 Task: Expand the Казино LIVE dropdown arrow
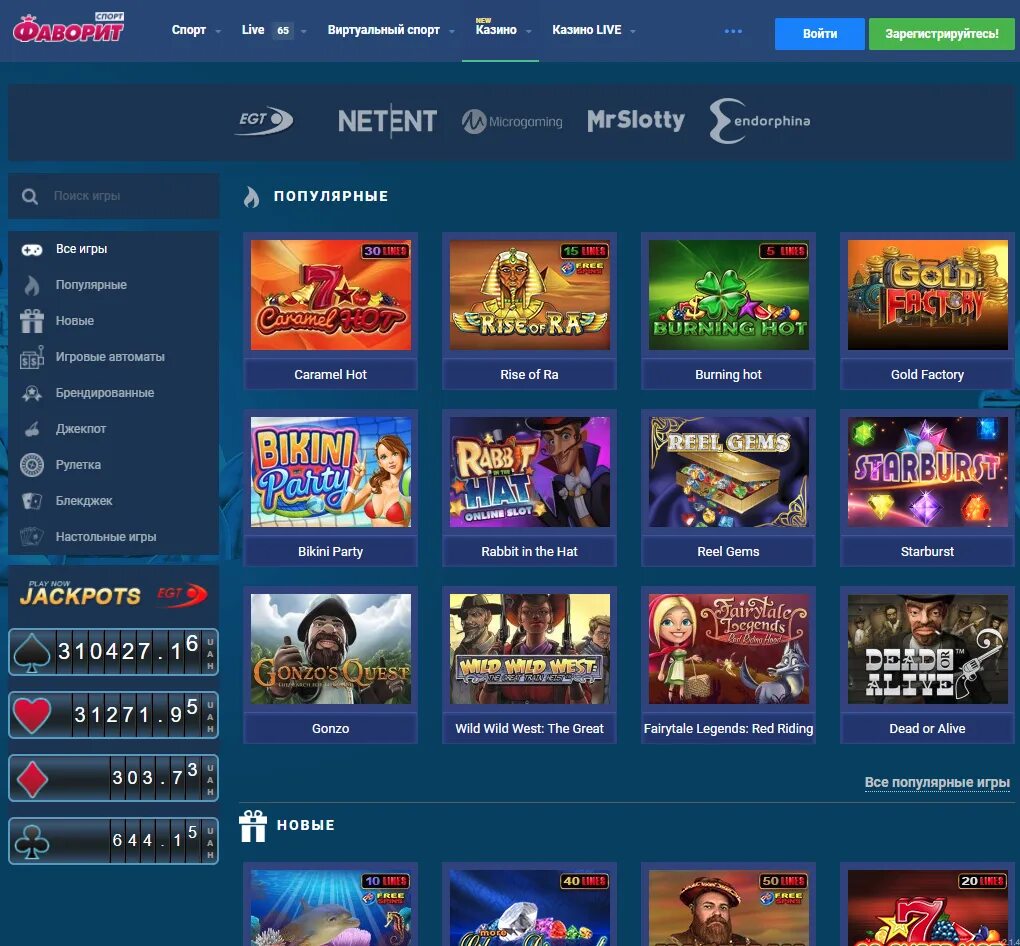(633, 31)
